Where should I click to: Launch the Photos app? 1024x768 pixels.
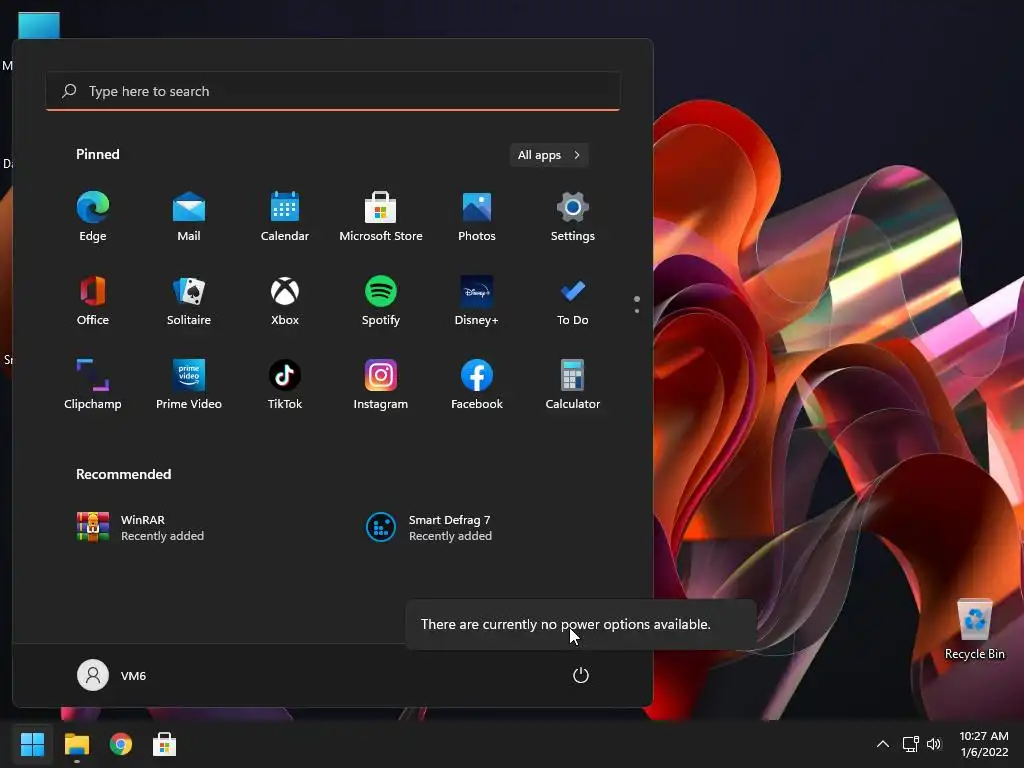477,217
